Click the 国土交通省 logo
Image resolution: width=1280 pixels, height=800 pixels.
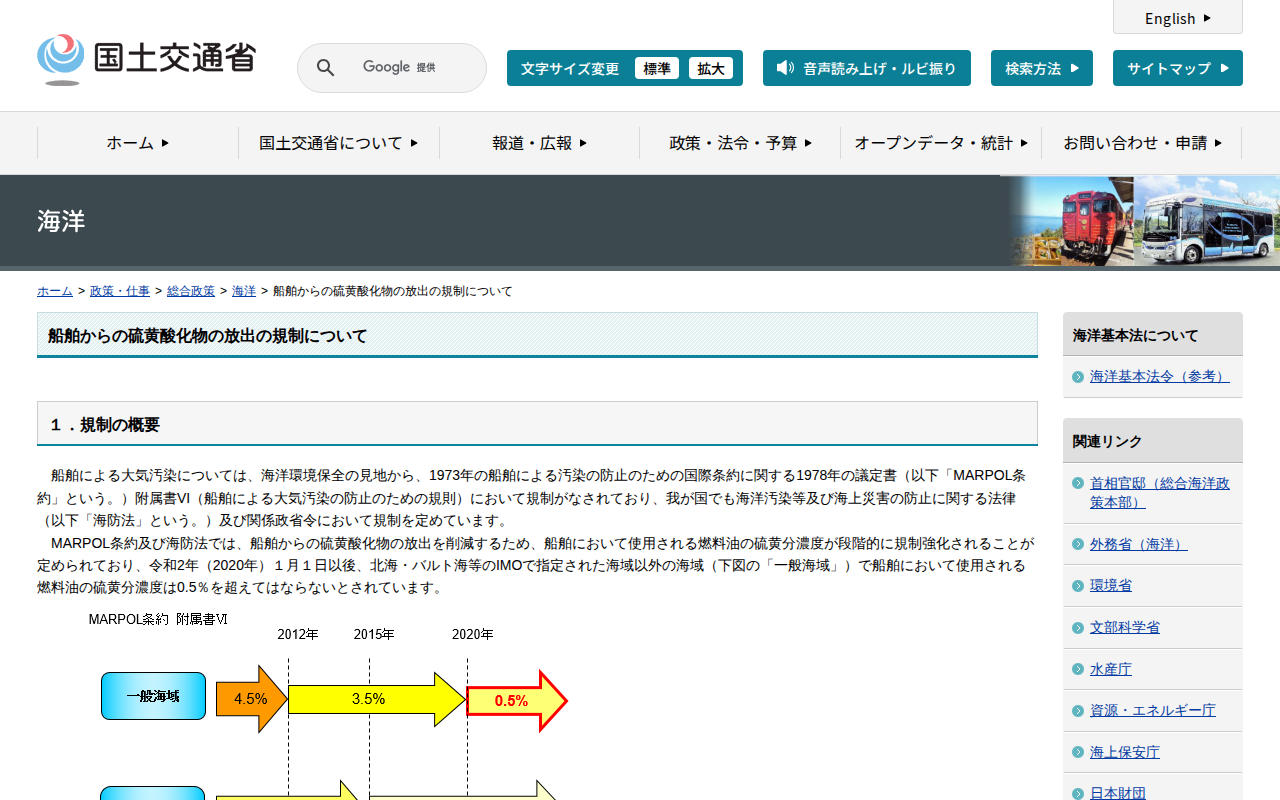pyautogui.click(x=146, y=60)
